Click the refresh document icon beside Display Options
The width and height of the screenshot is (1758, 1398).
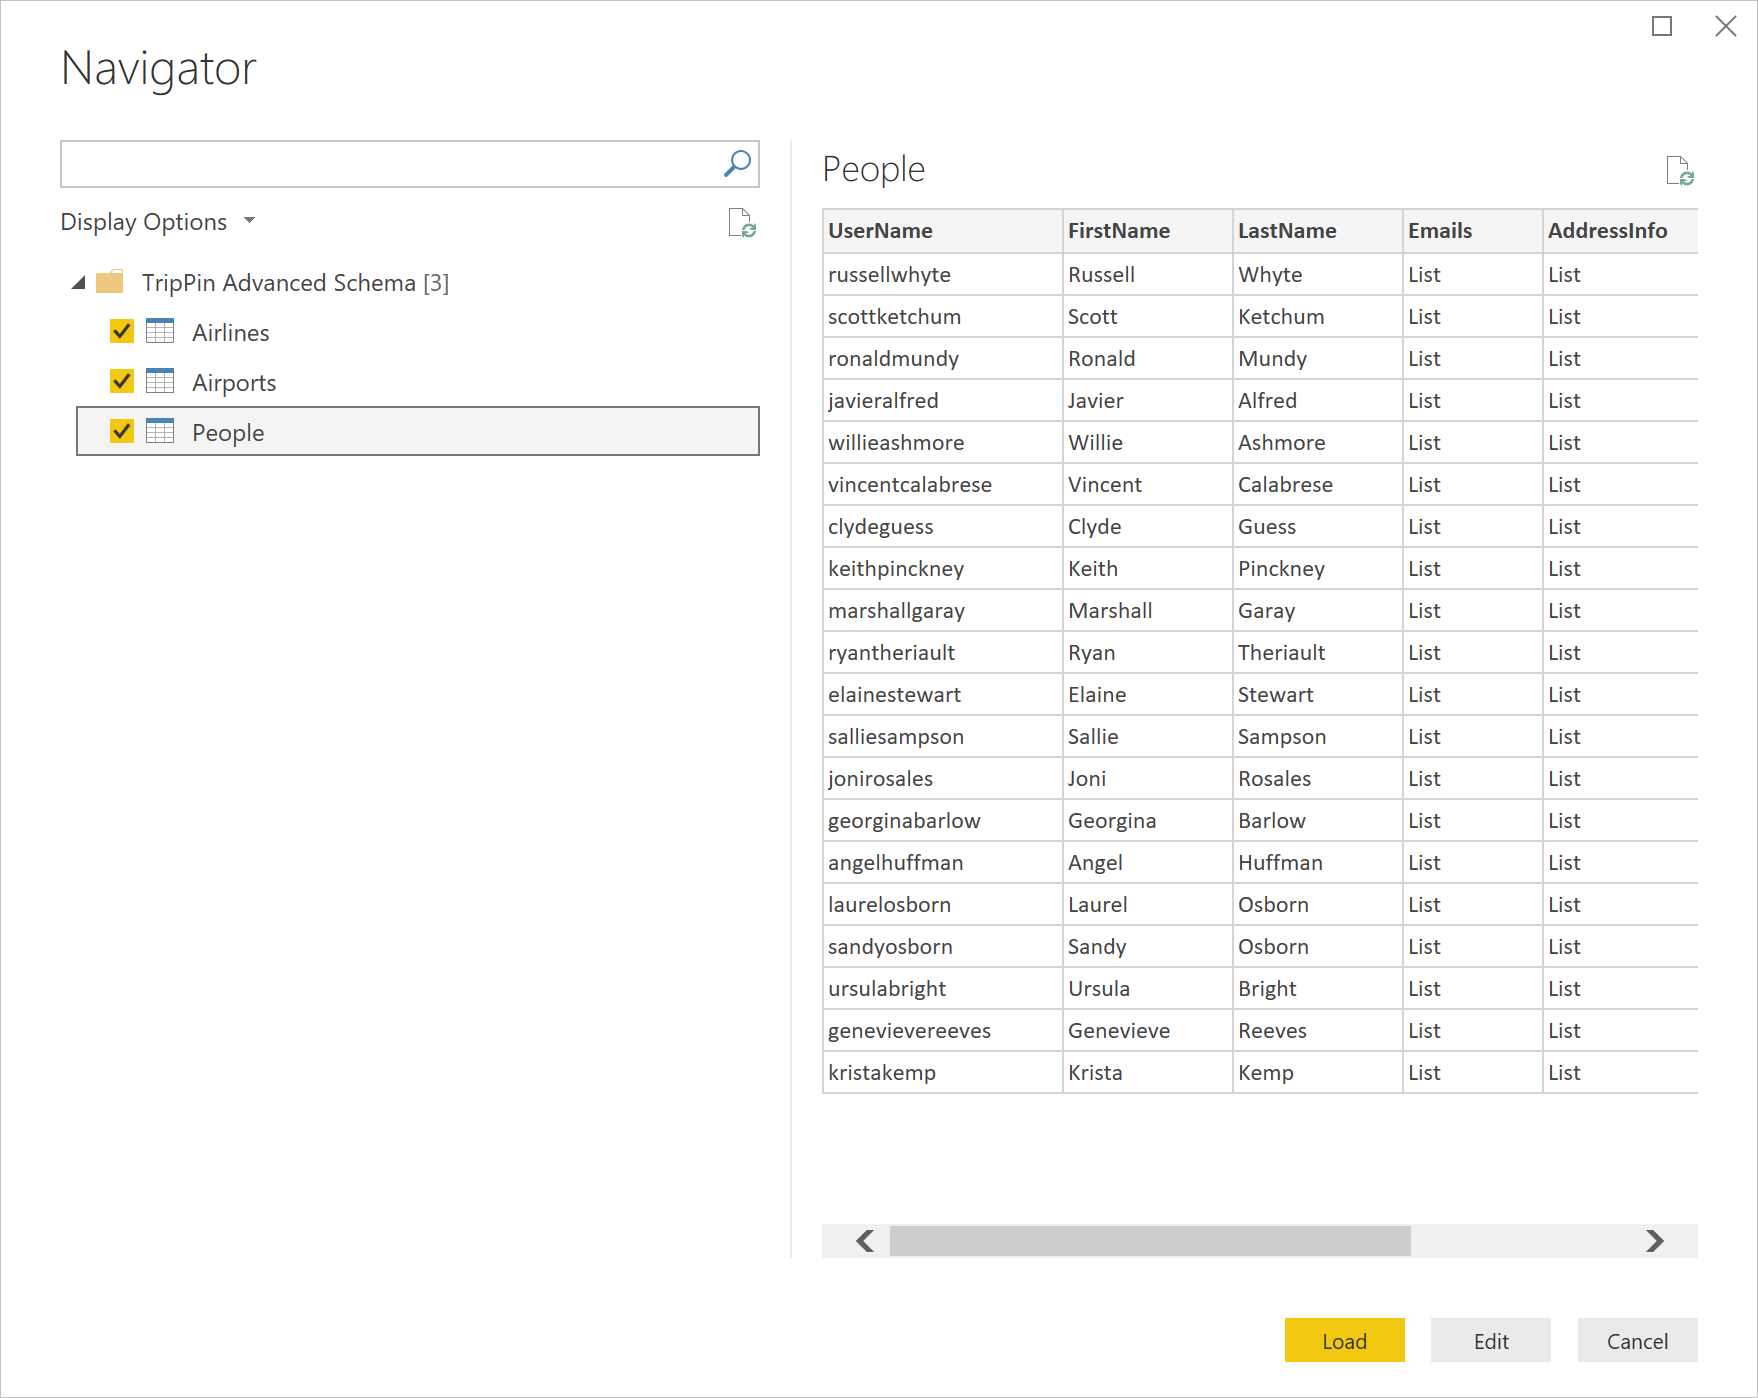pyautogui.click(x=740, y=223)
